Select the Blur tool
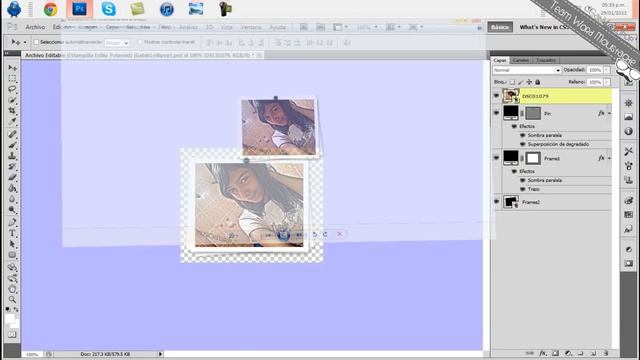This screenshot has width=640, height=360. pyautogui.click(x=13, y=199)
